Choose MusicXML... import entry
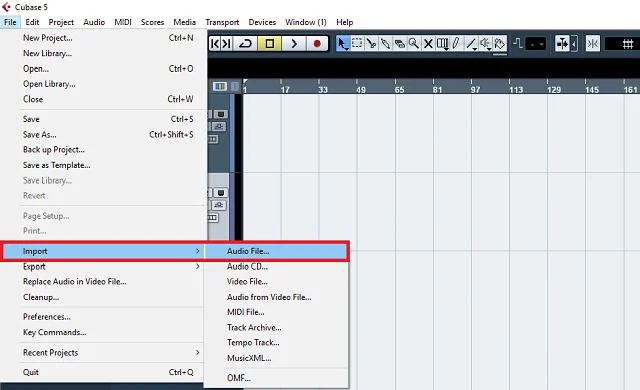640x390 pixels. point(276,358)
